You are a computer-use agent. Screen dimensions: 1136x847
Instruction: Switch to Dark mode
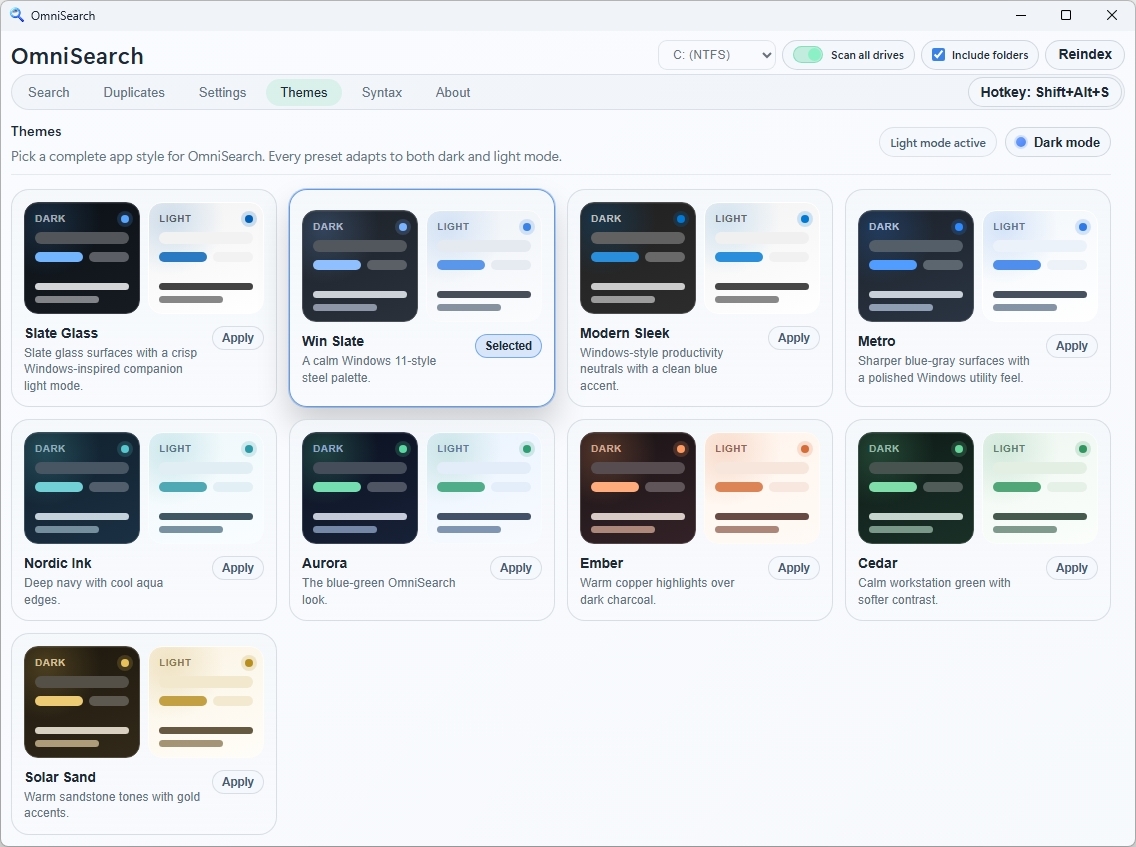[1057, 142]
